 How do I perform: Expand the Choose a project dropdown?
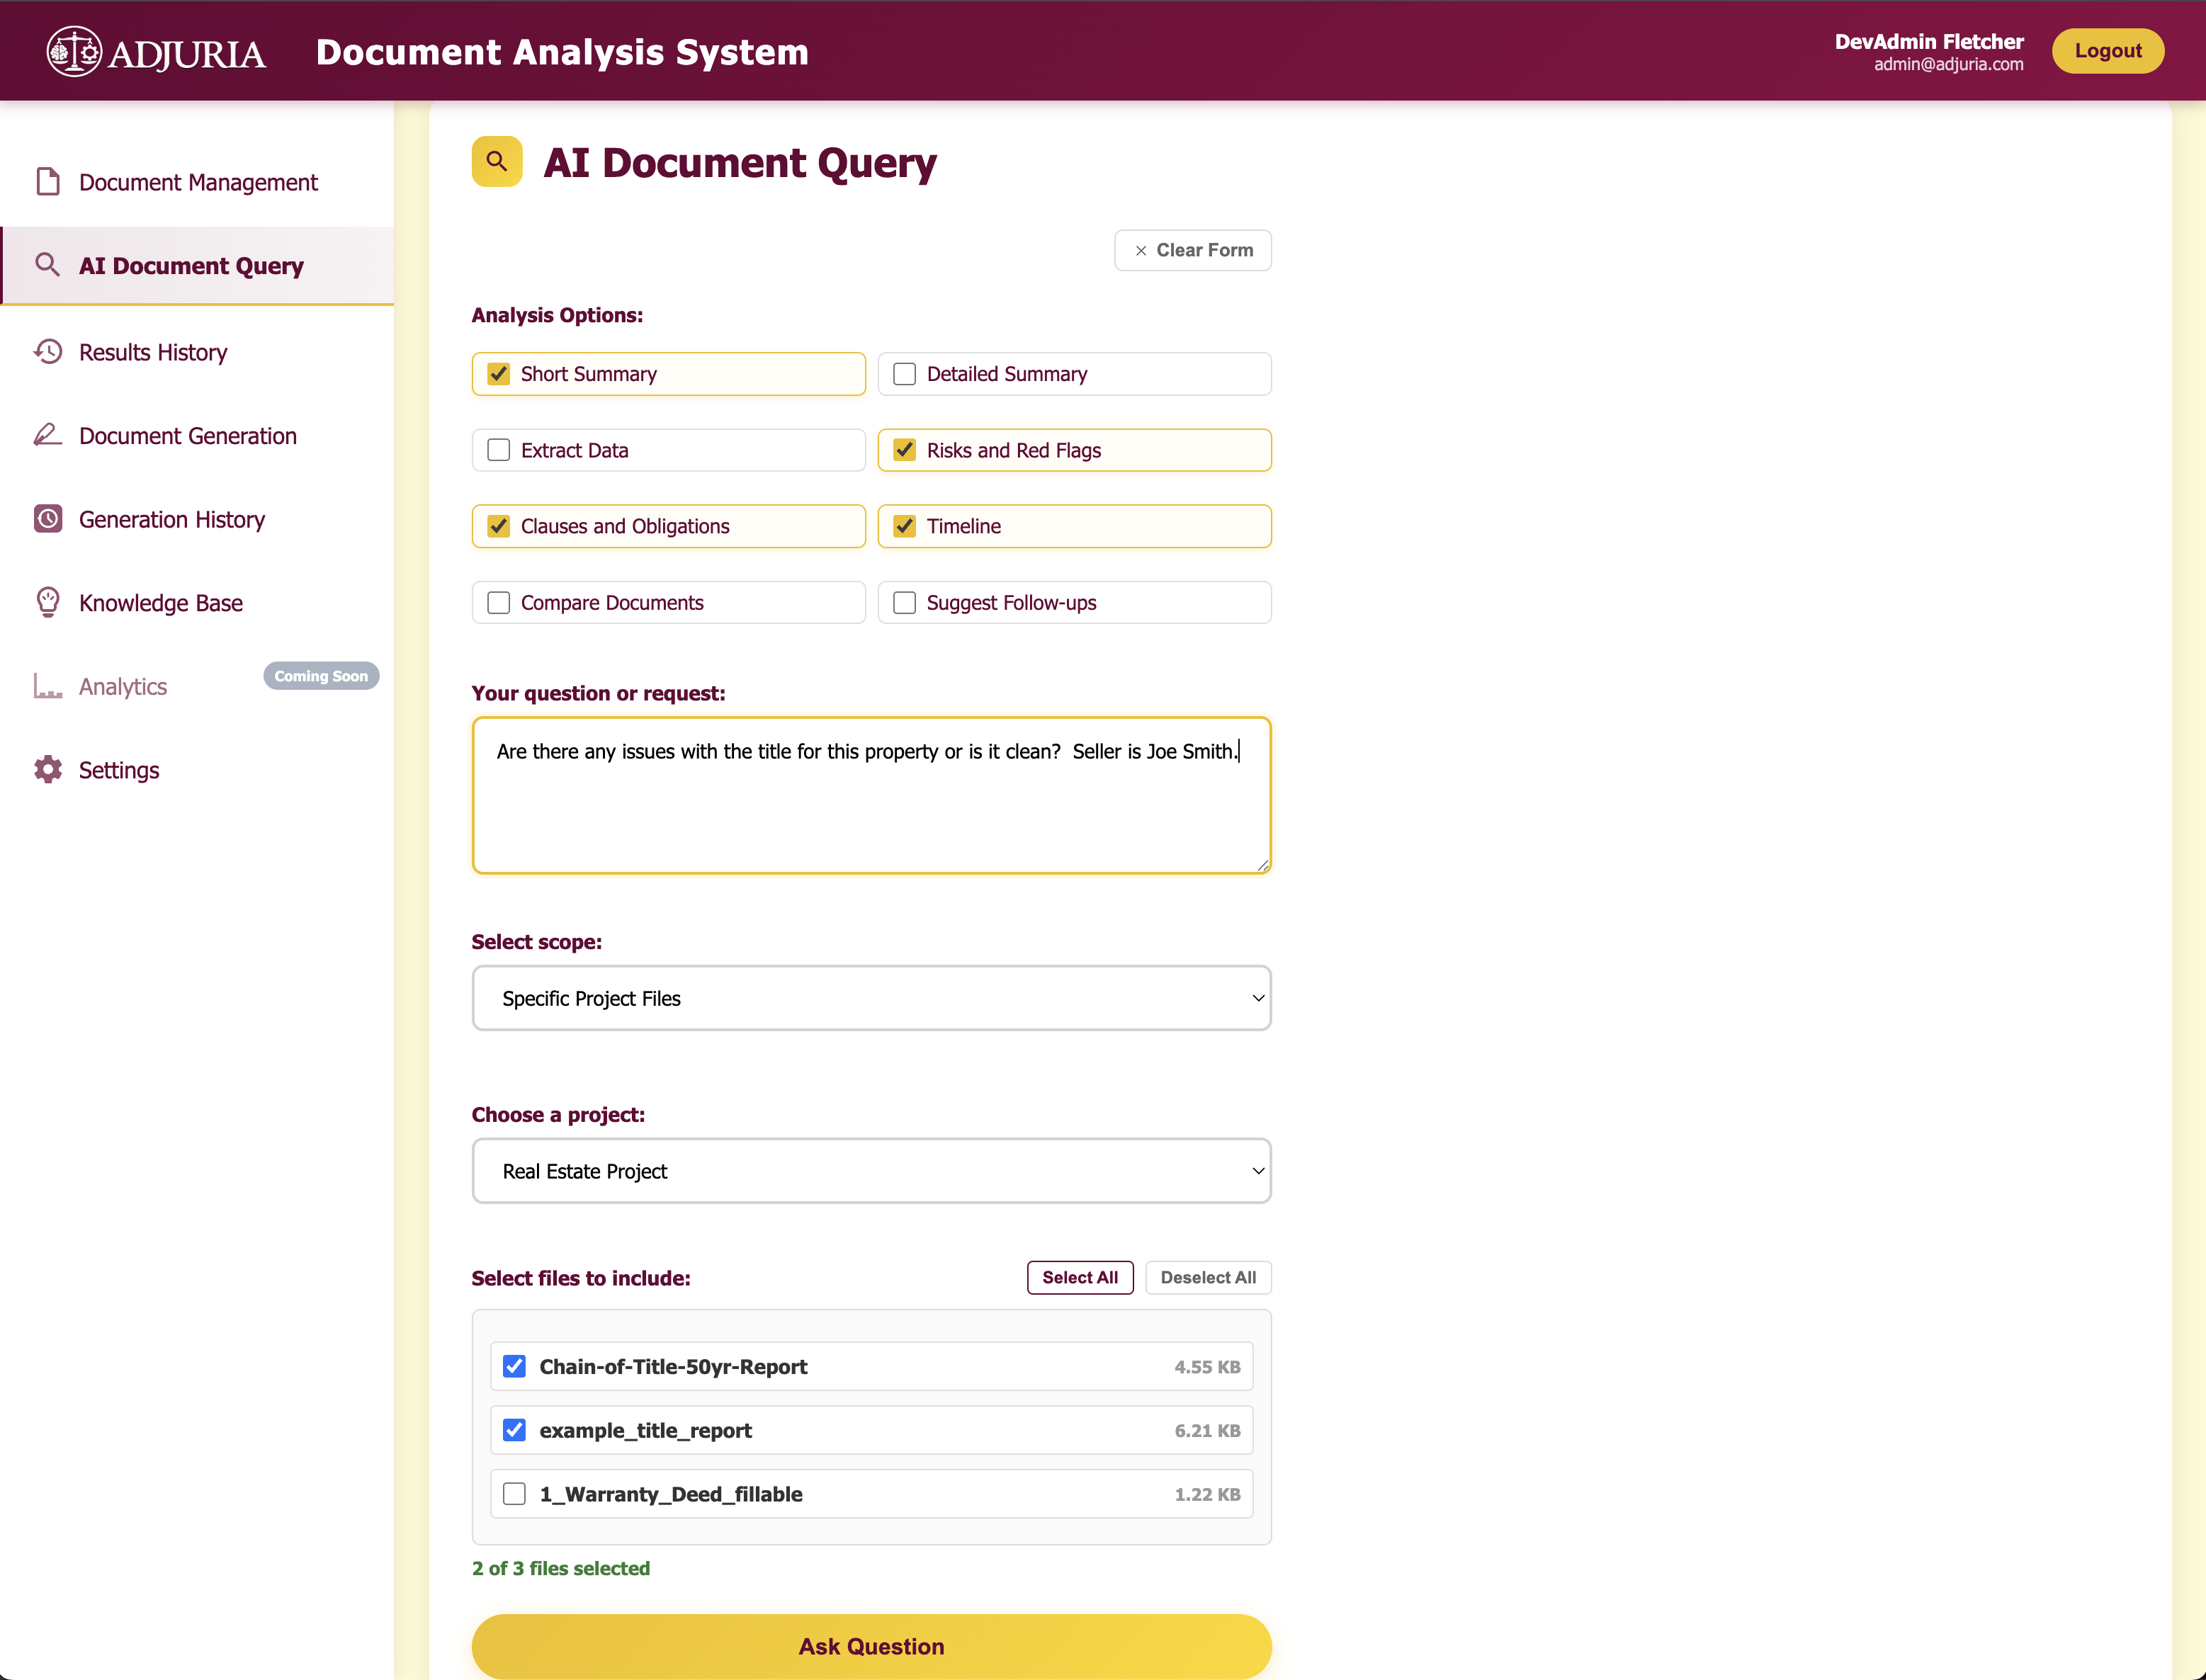[x=871, y=1171]
